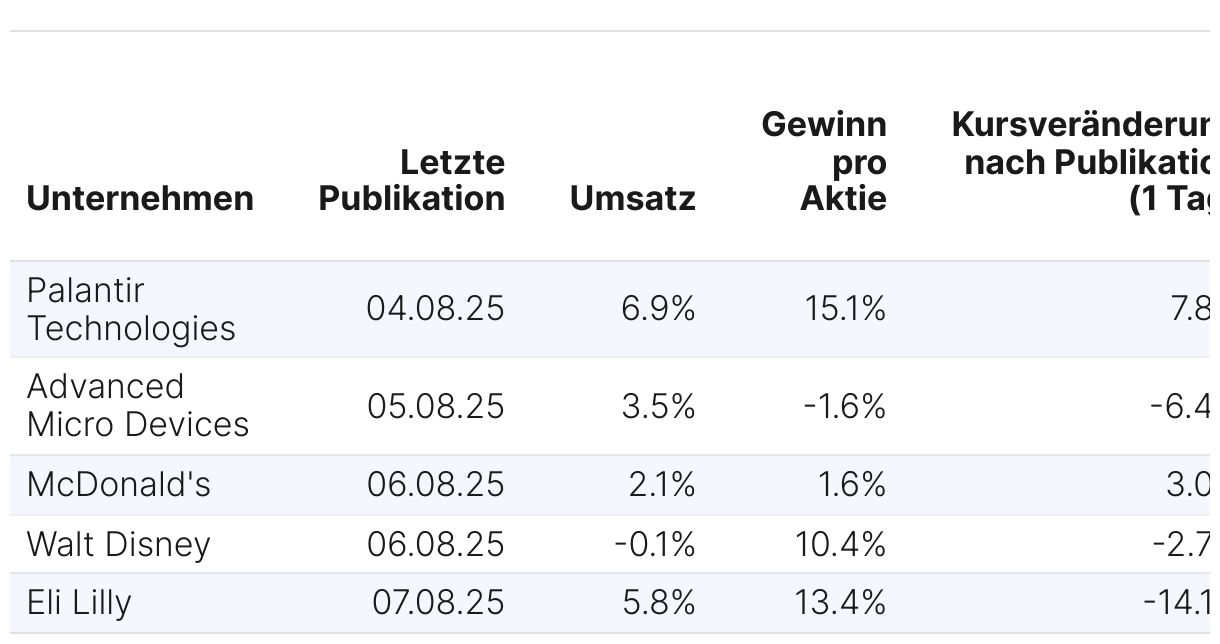The height and width of the screenshot is (644, 1220).
Task: Select the Advanced Micro Devices company name
Action: [x=138, y=405]
